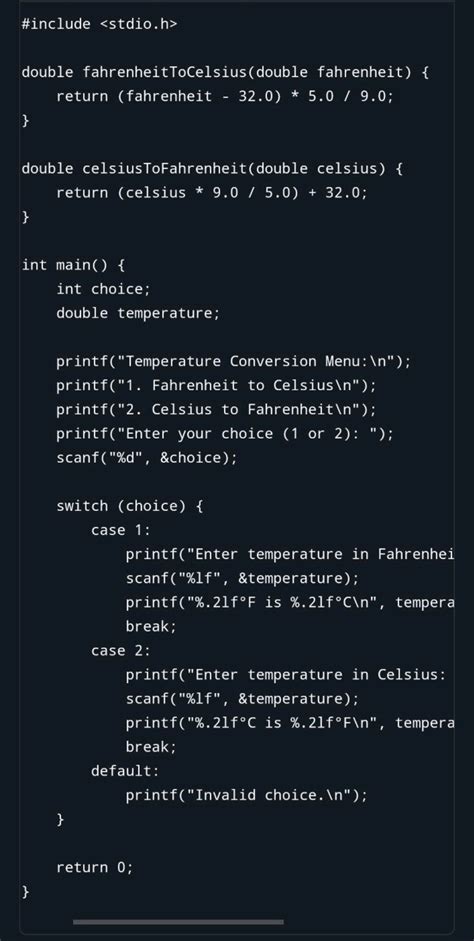Screen dimensions: 474x941
Task: Click the Invalid choice printf line
Action: (246, 795)
